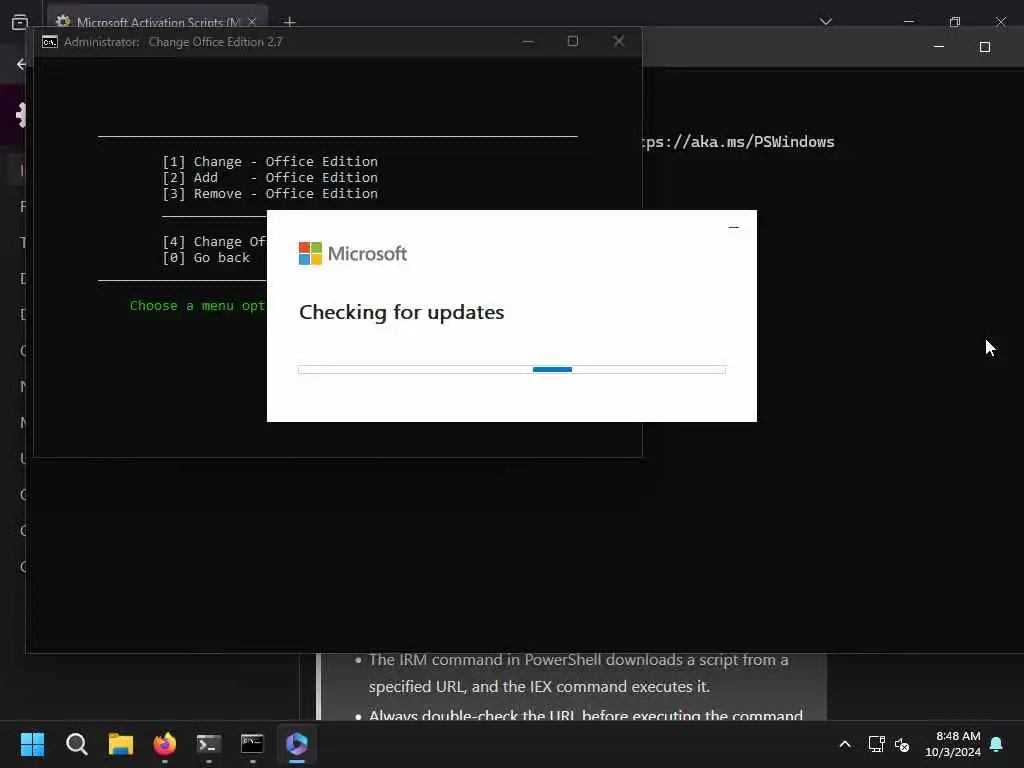Click the aka.ms/PSWindows link text

tap(739, 142)
